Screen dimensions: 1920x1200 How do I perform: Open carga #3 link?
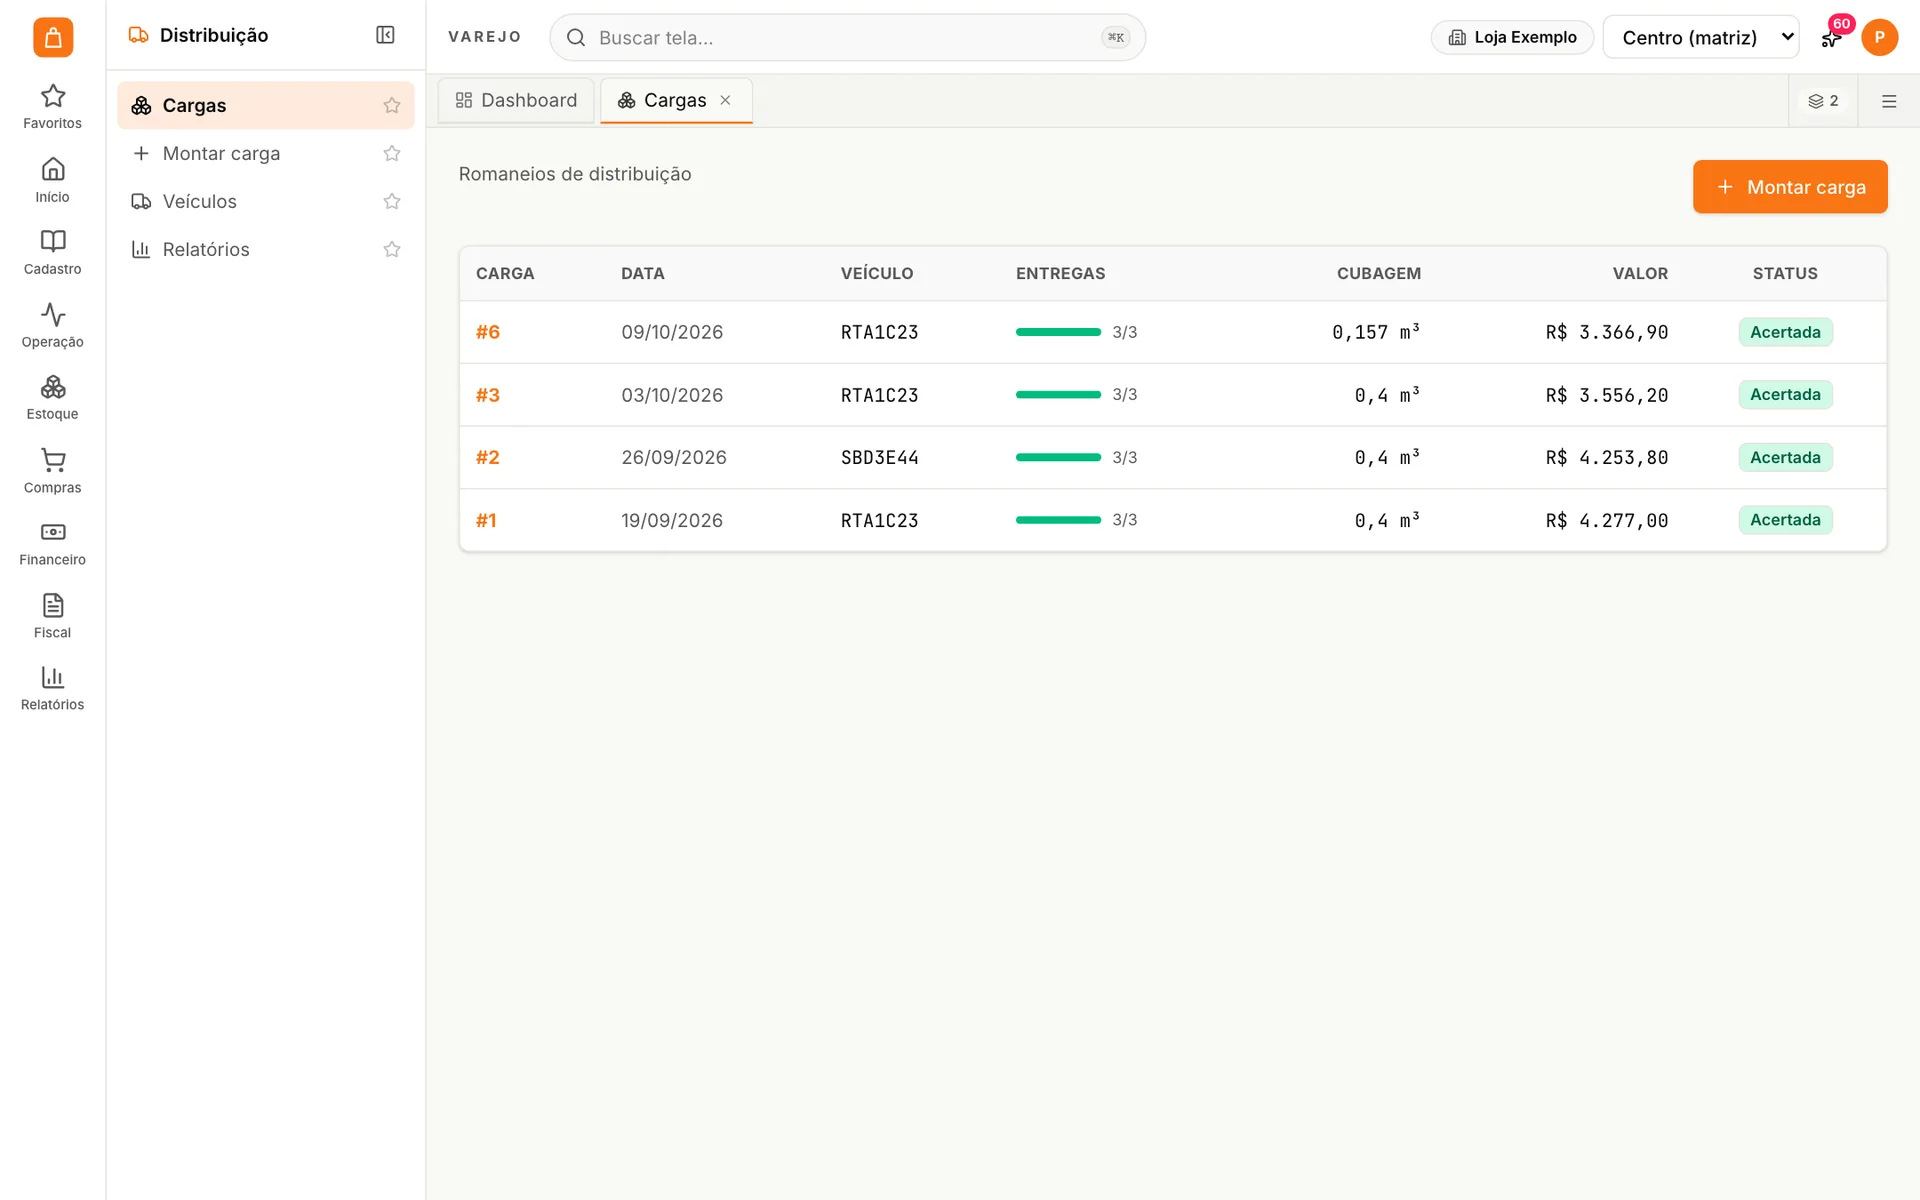coord(488,395)
